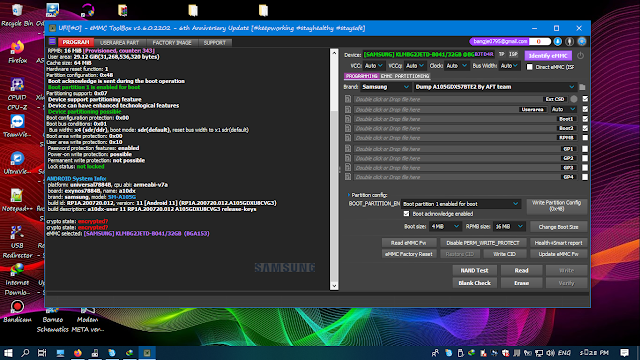
Task: Open Firefox desktop shortcut
Action: point(17,52)
